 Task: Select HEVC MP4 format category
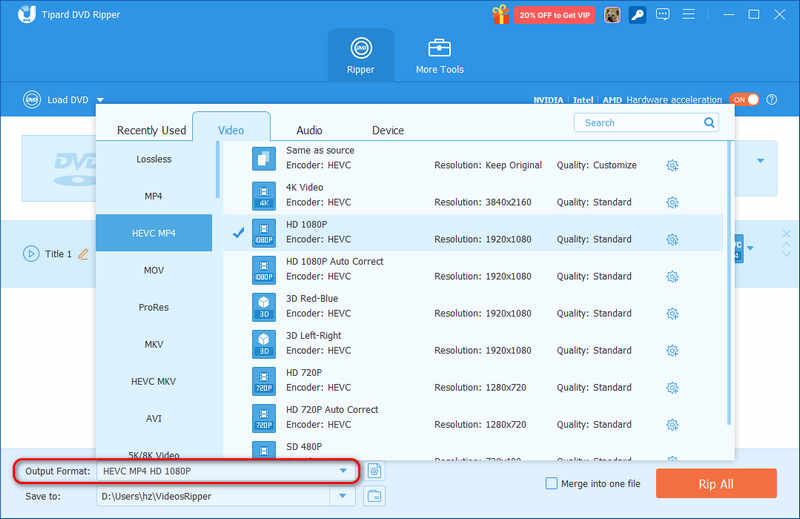[154, 233]
